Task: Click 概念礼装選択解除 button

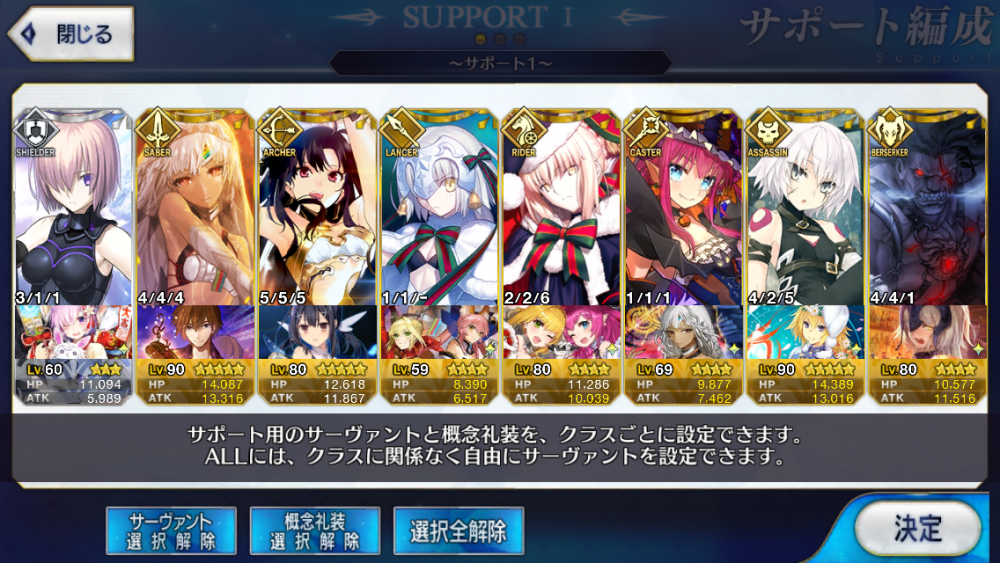Action: (x=315, y=531)
